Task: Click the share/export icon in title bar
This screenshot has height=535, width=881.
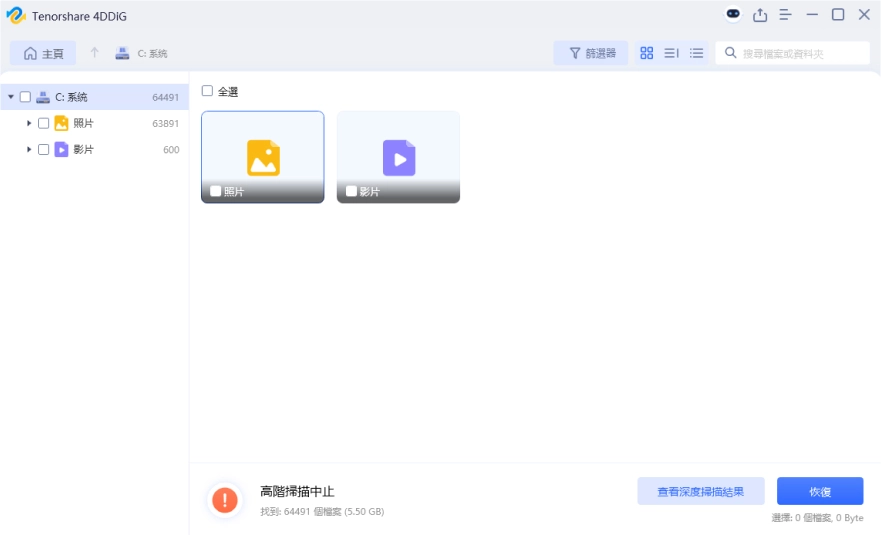Action: pos(760,15)
